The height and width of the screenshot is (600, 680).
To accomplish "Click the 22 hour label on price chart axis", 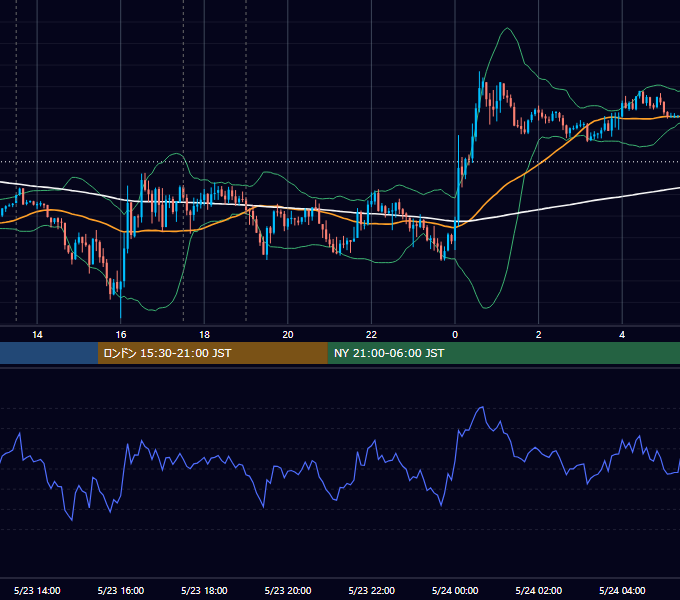I will tap(371, 335).
